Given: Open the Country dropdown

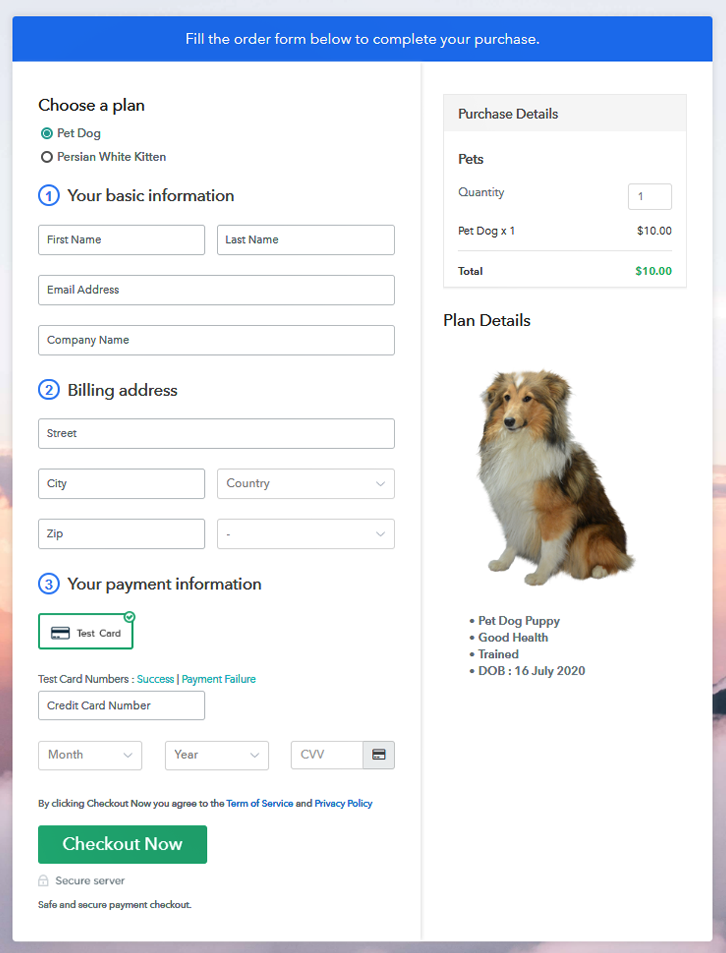Looking at the screenshot, I should [x=305, y=484].
